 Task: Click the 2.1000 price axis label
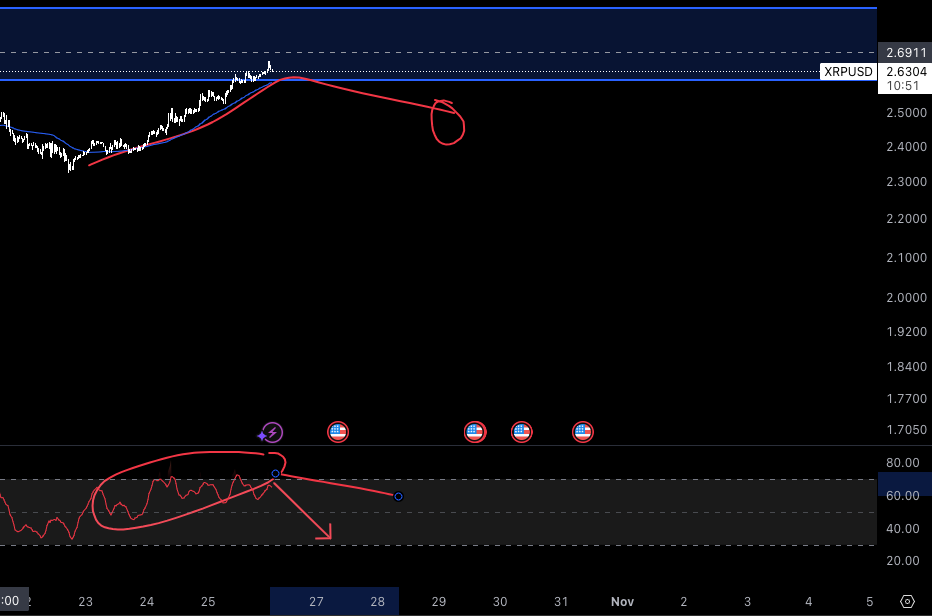[x=906, y=257]
